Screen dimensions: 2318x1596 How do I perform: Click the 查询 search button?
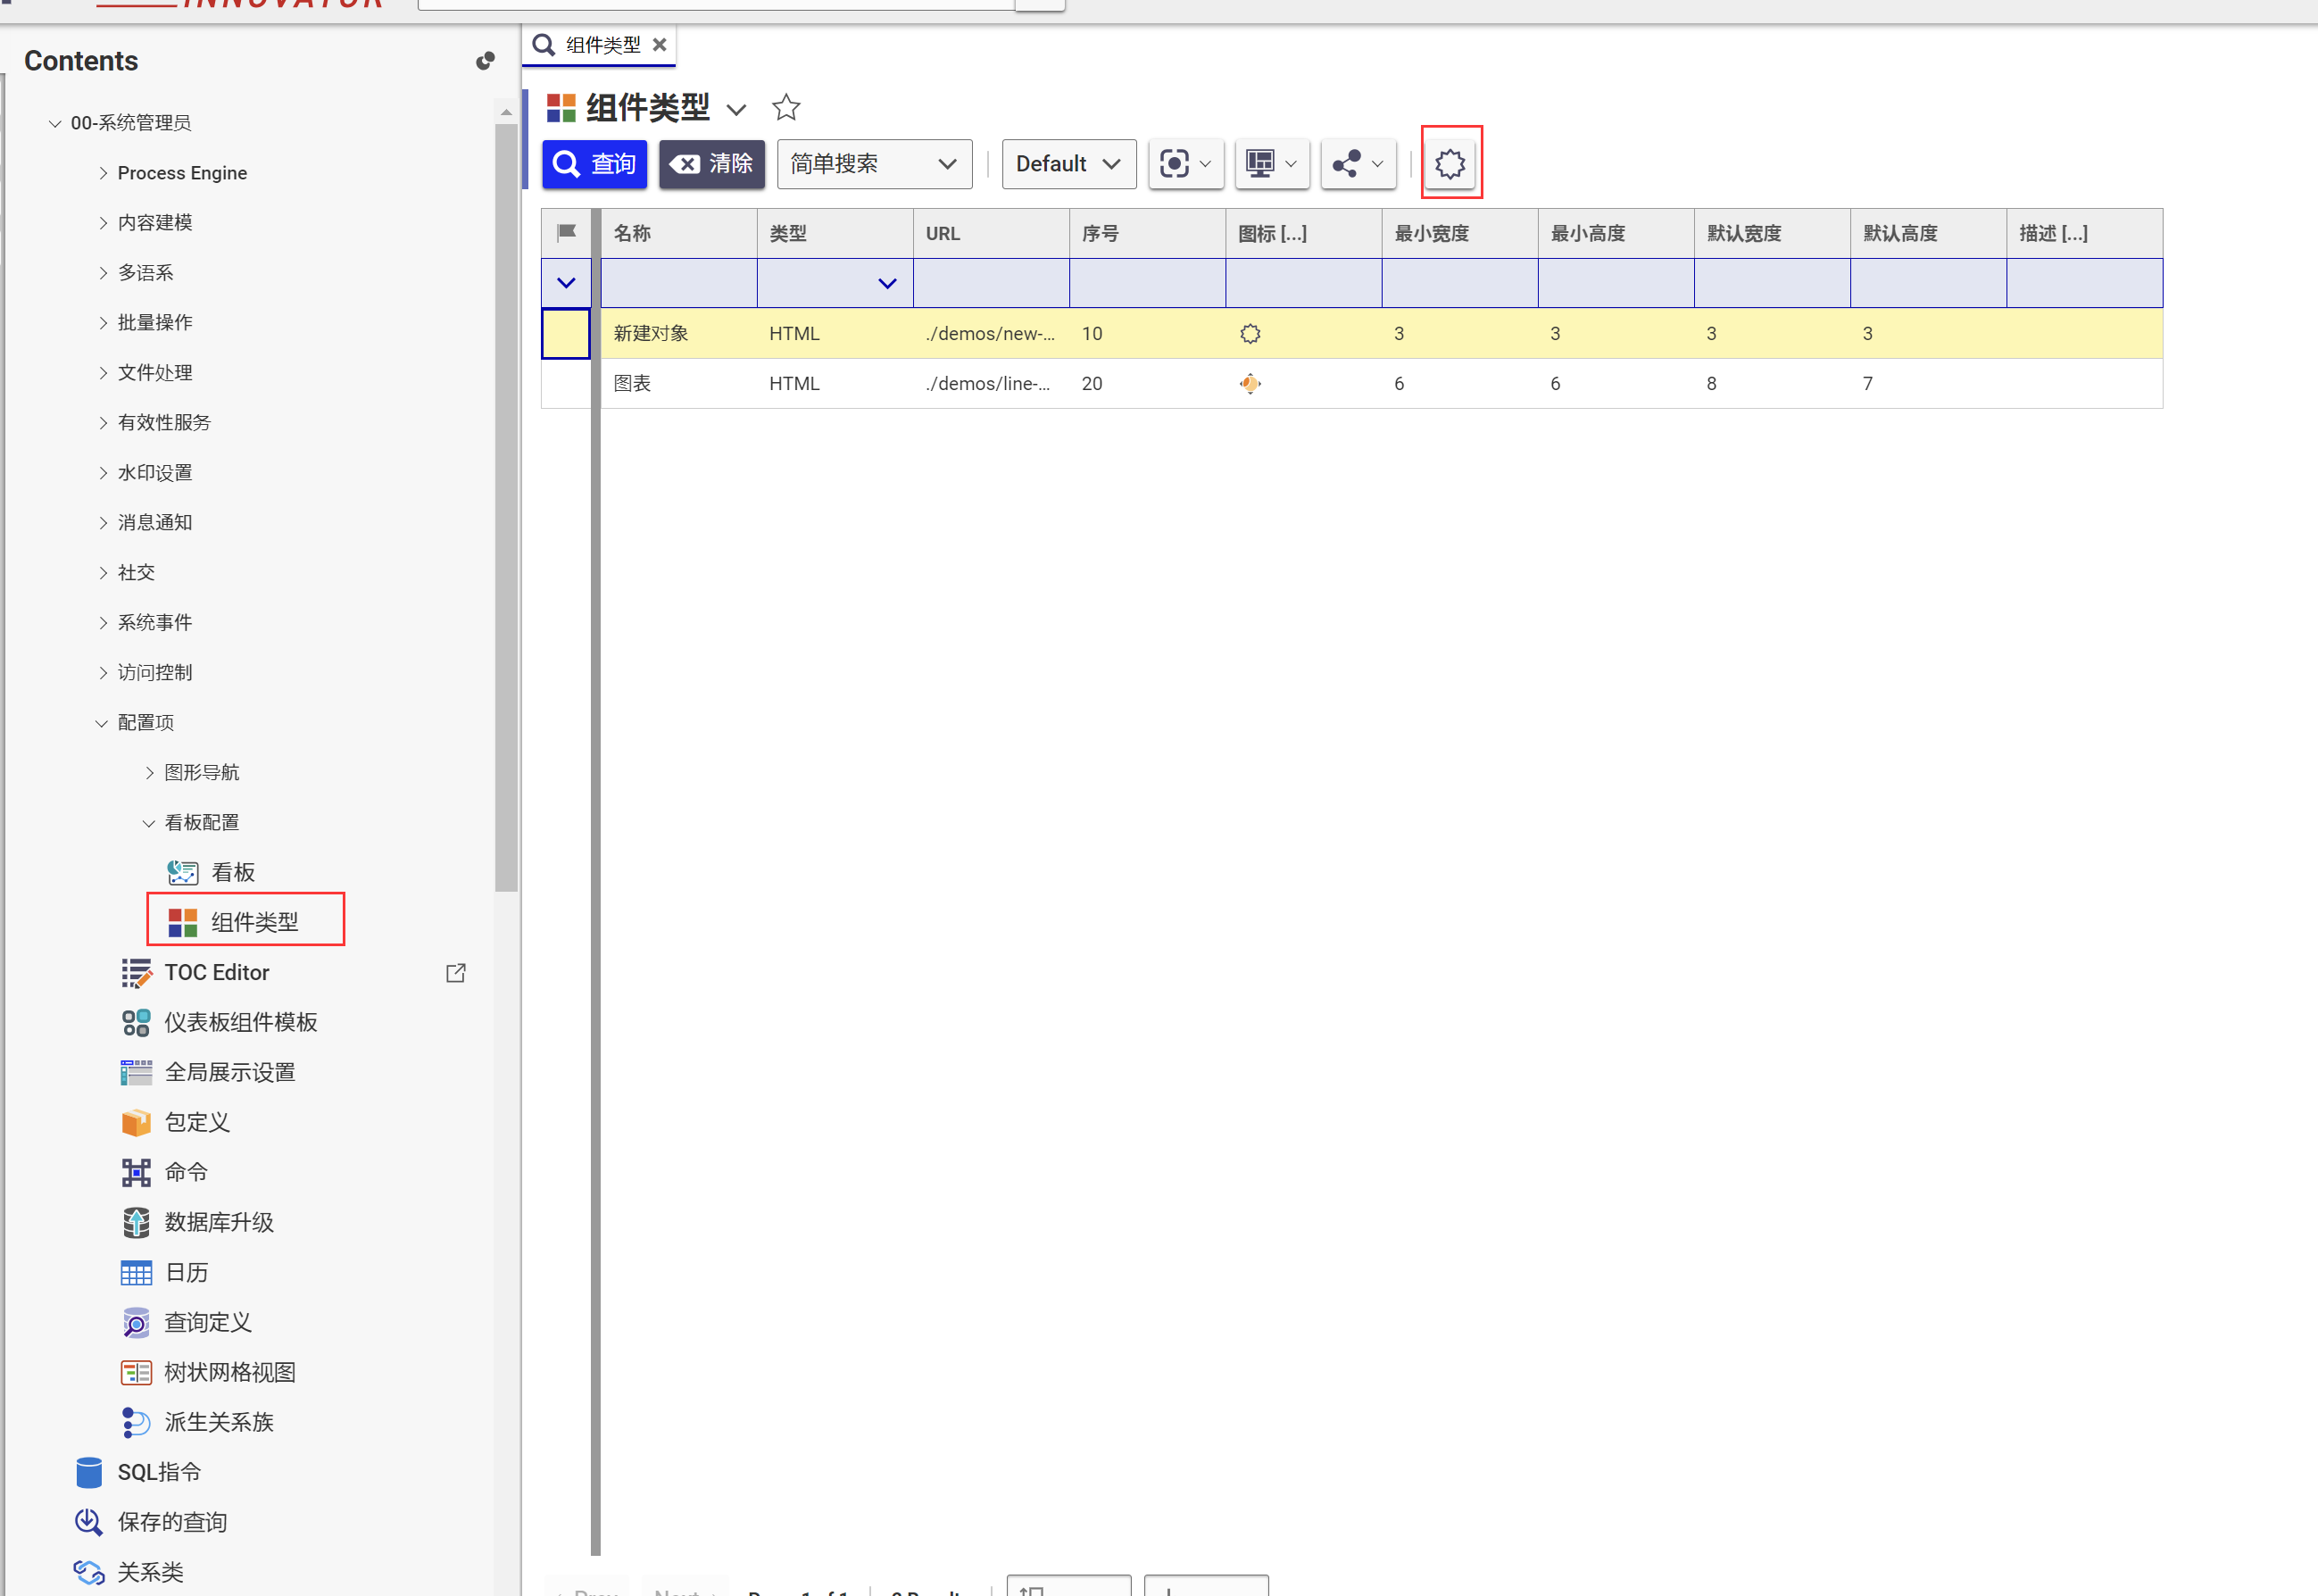pos(595,164)
